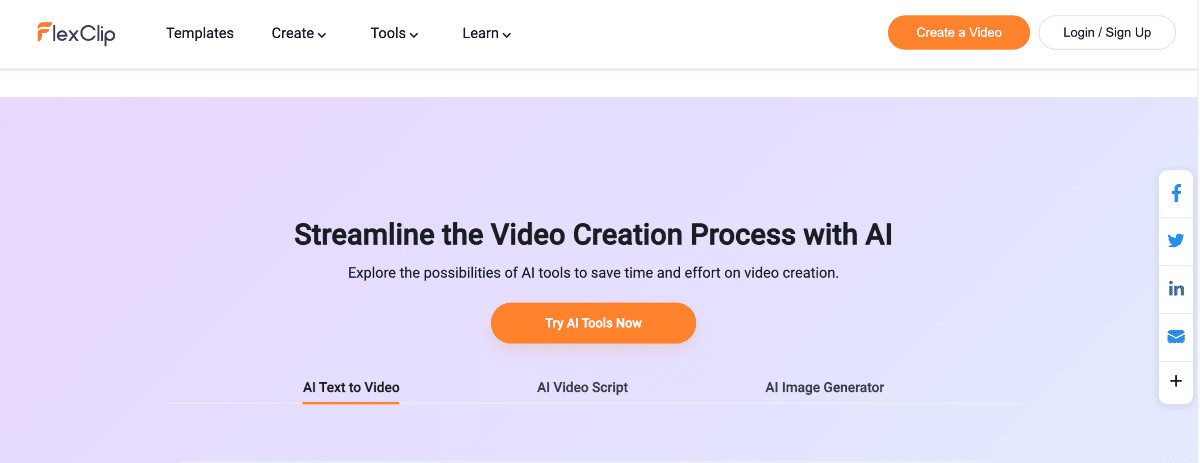1200x463 pixels.
Task: Click the orange underline below AI Text to Video
Action: (351, 402)
